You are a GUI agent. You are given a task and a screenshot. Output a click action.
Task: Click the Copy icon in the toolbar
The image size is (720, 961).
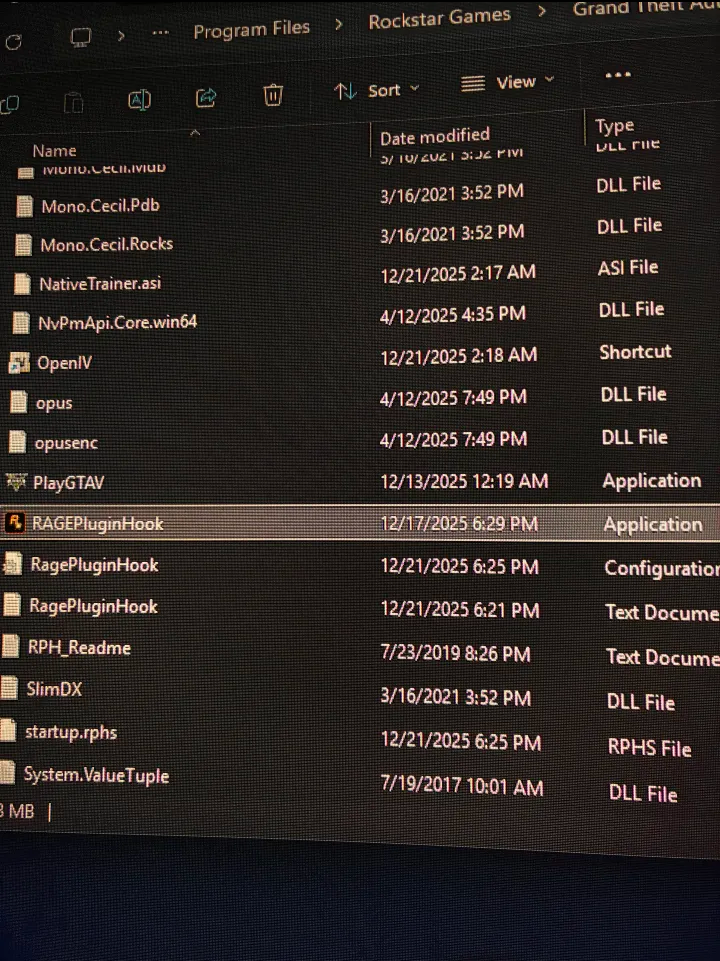click(x=10, y=105)
